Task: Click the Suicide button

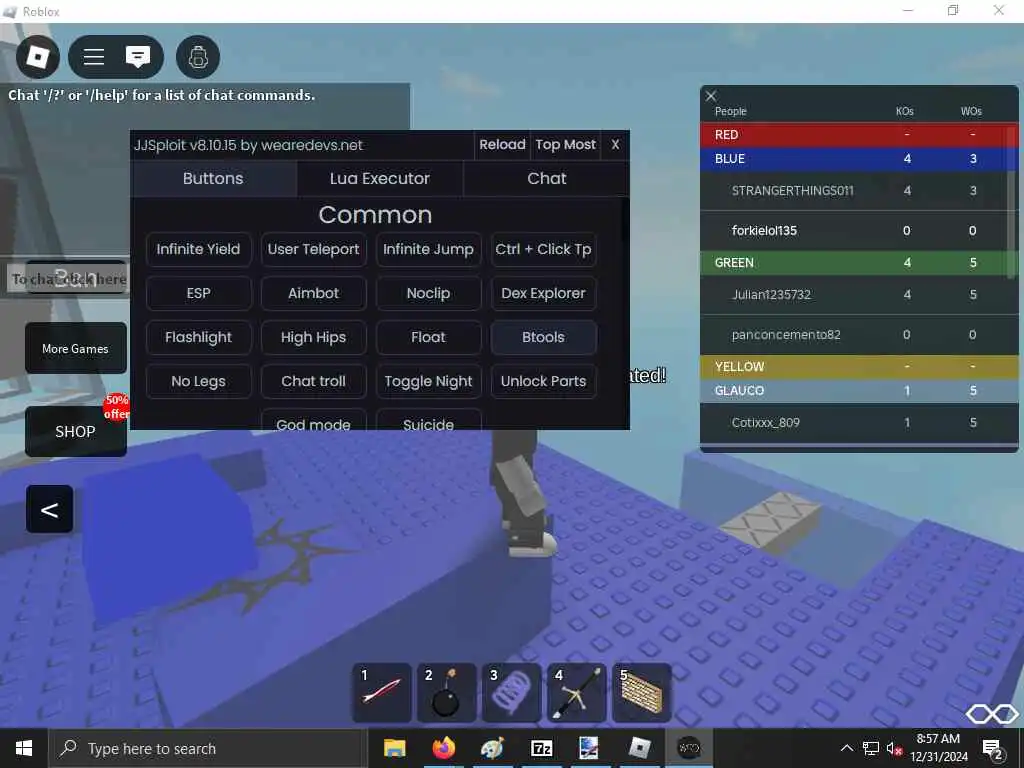Action: click(428, 420)
